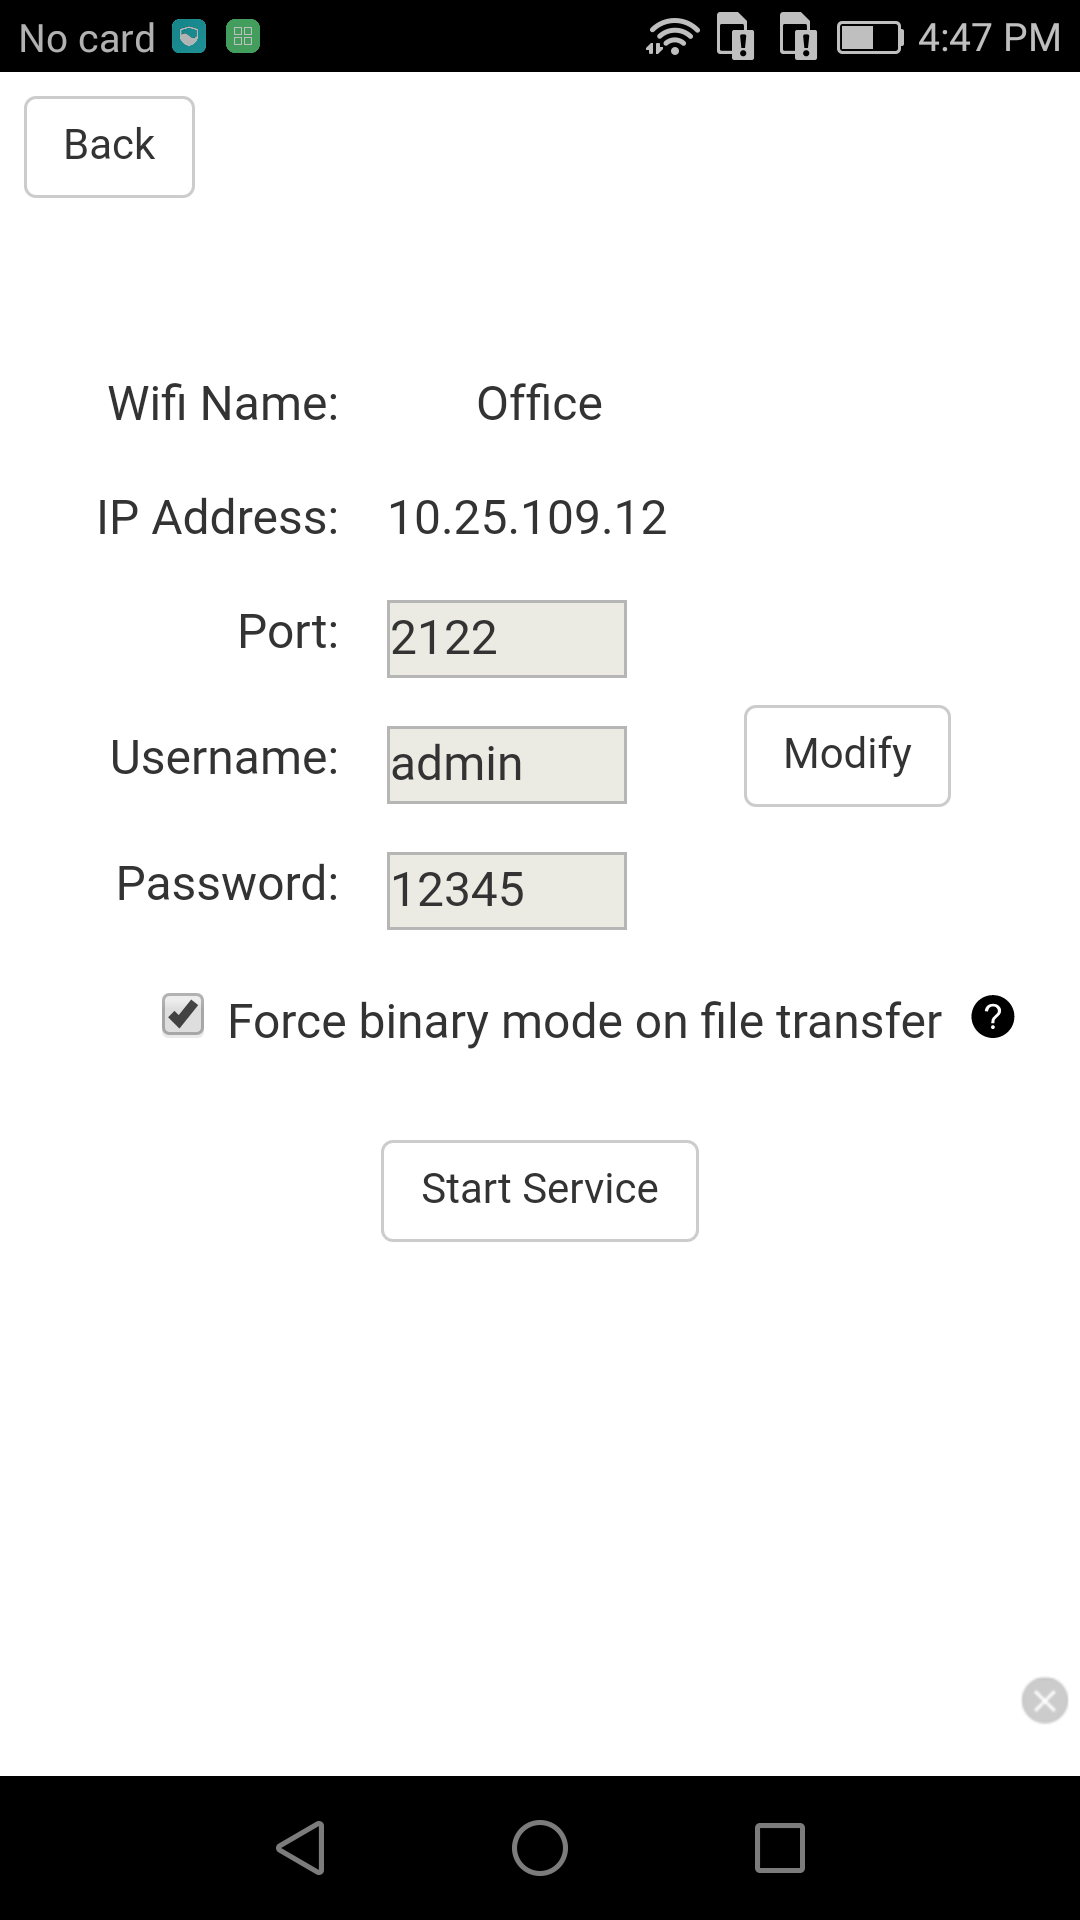
Task: Tap the second SIM card warning icon
Action: pyautogui.click(x=798, y=37)
